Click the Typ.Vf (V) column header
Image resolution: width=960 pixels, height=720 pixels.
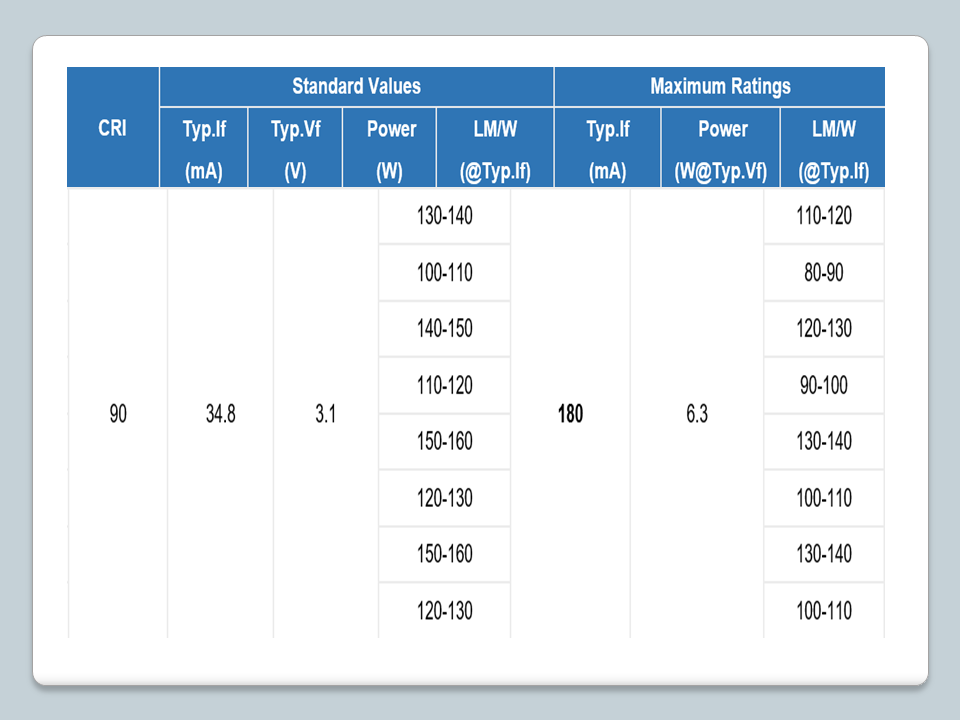click(295, 149)
